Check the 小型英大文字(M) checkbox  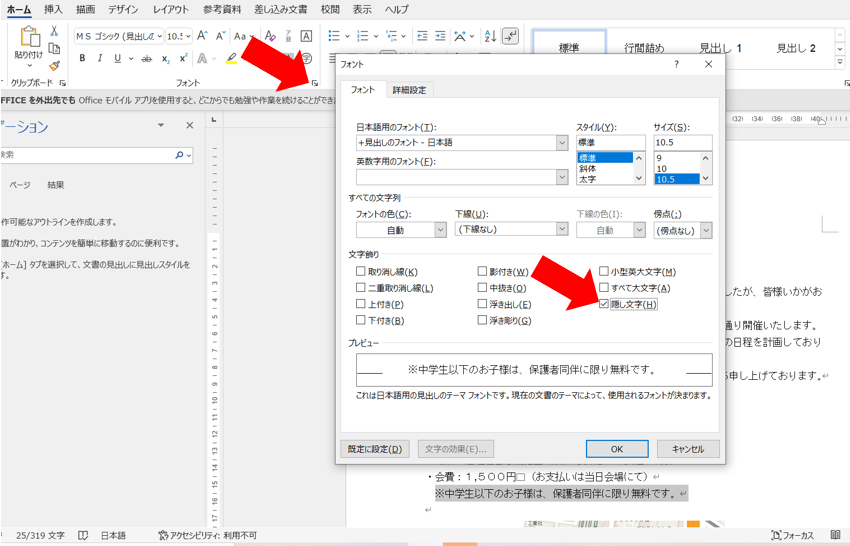click(x=604, y=271)
